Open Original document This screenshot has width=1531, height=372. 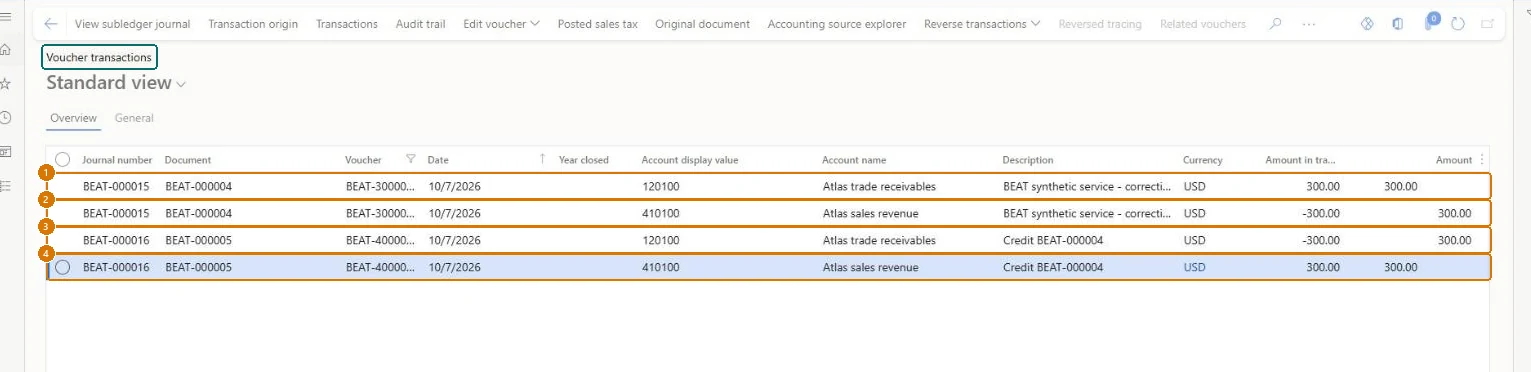coord(703,24)
